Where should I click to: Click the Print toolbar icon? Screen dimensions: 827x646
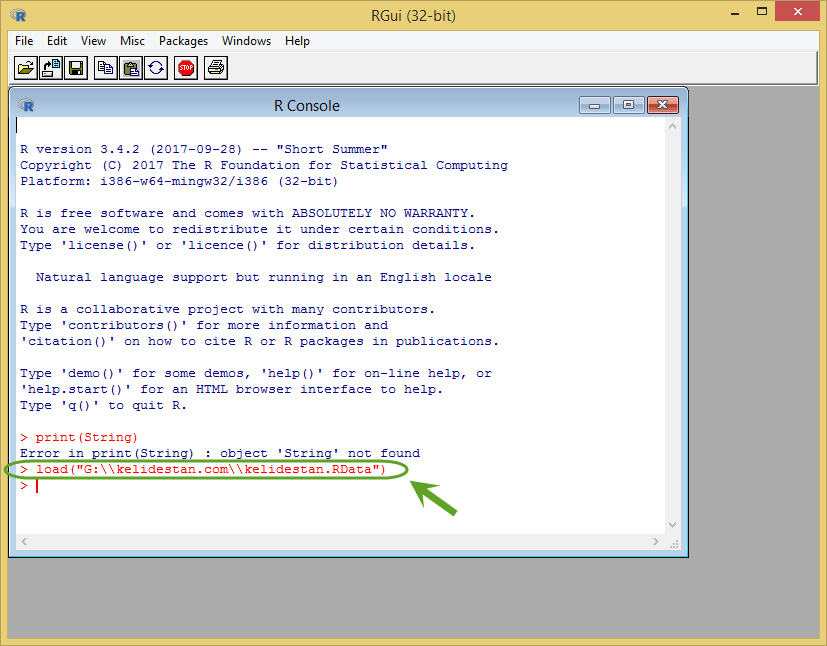[x=216, y=68]
